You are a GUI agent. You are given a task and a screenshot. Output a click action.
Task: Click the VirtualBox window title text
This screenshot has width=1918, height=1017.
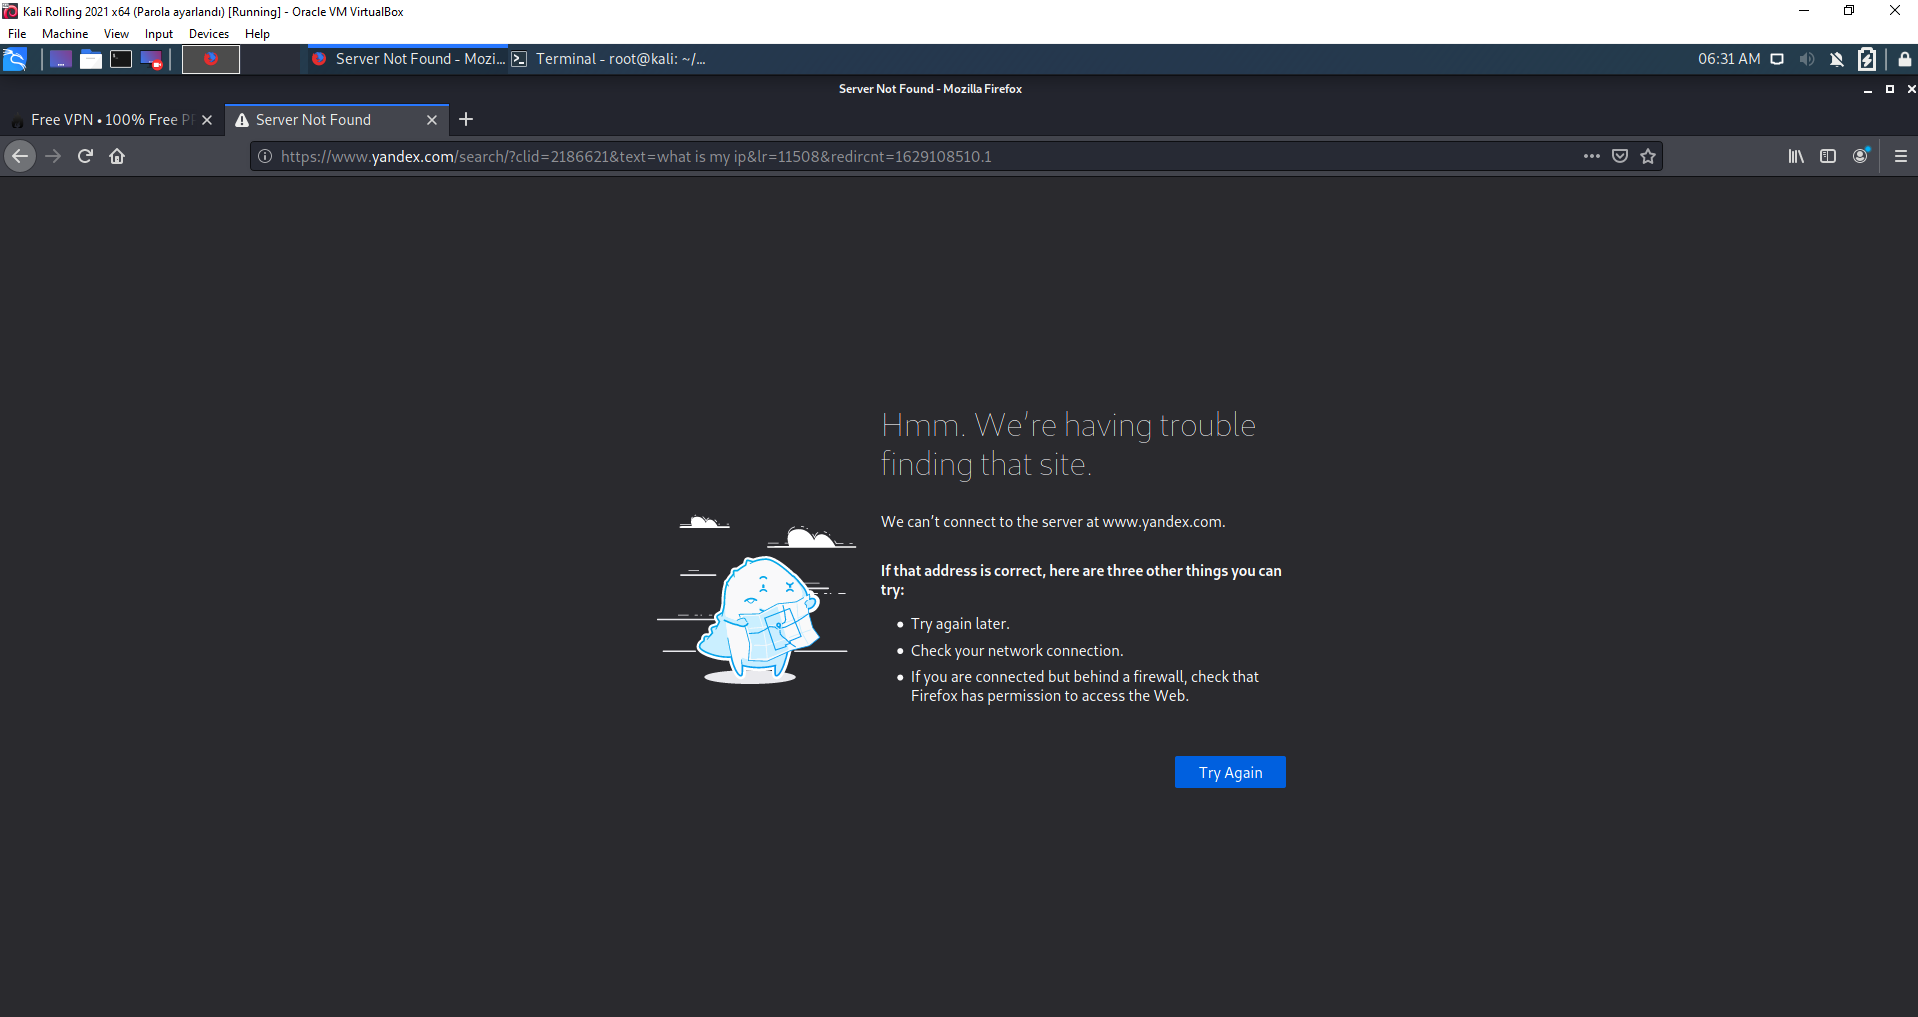point(213,12)
